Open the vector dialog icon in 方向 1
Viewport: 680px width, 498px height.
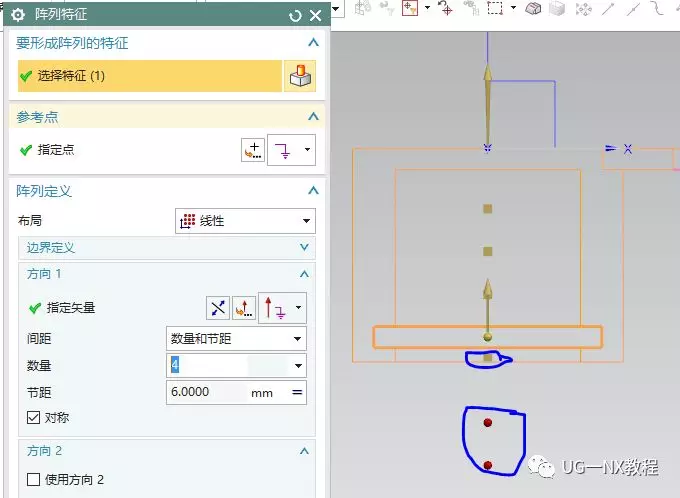point(244,308)
